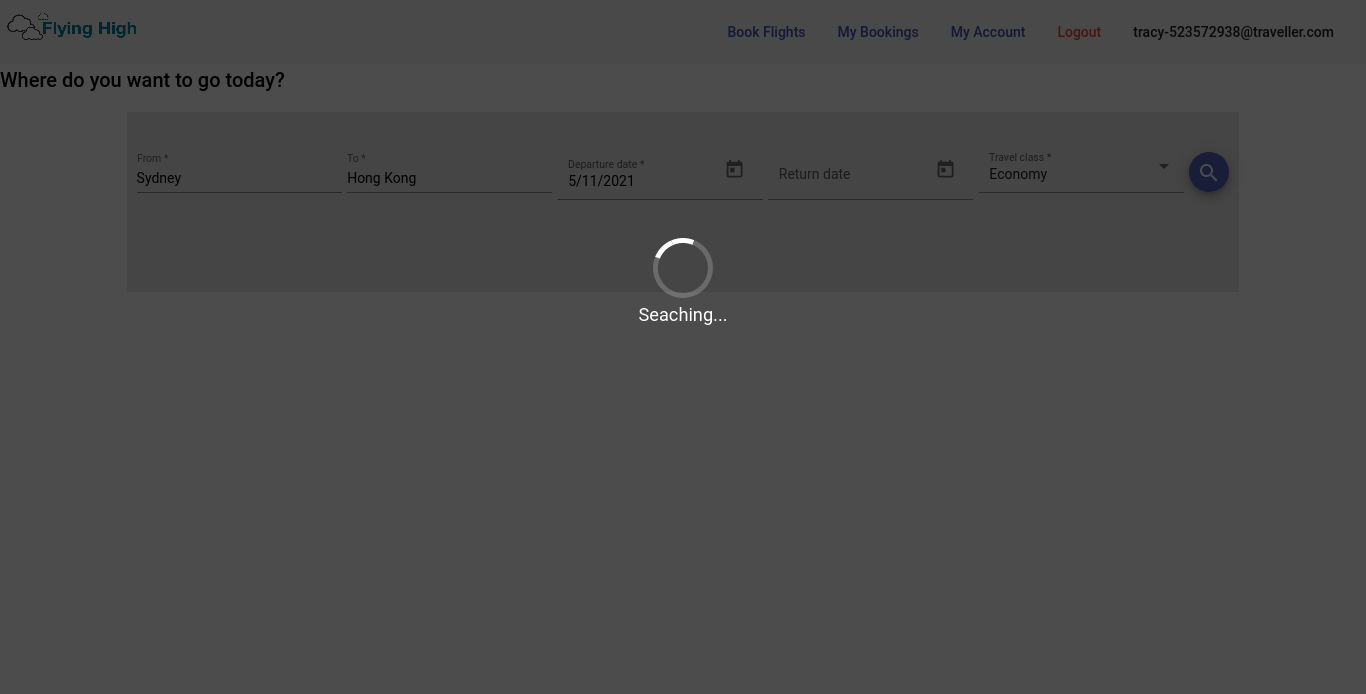Log out using the Logout link

(x=1079, y=32)
